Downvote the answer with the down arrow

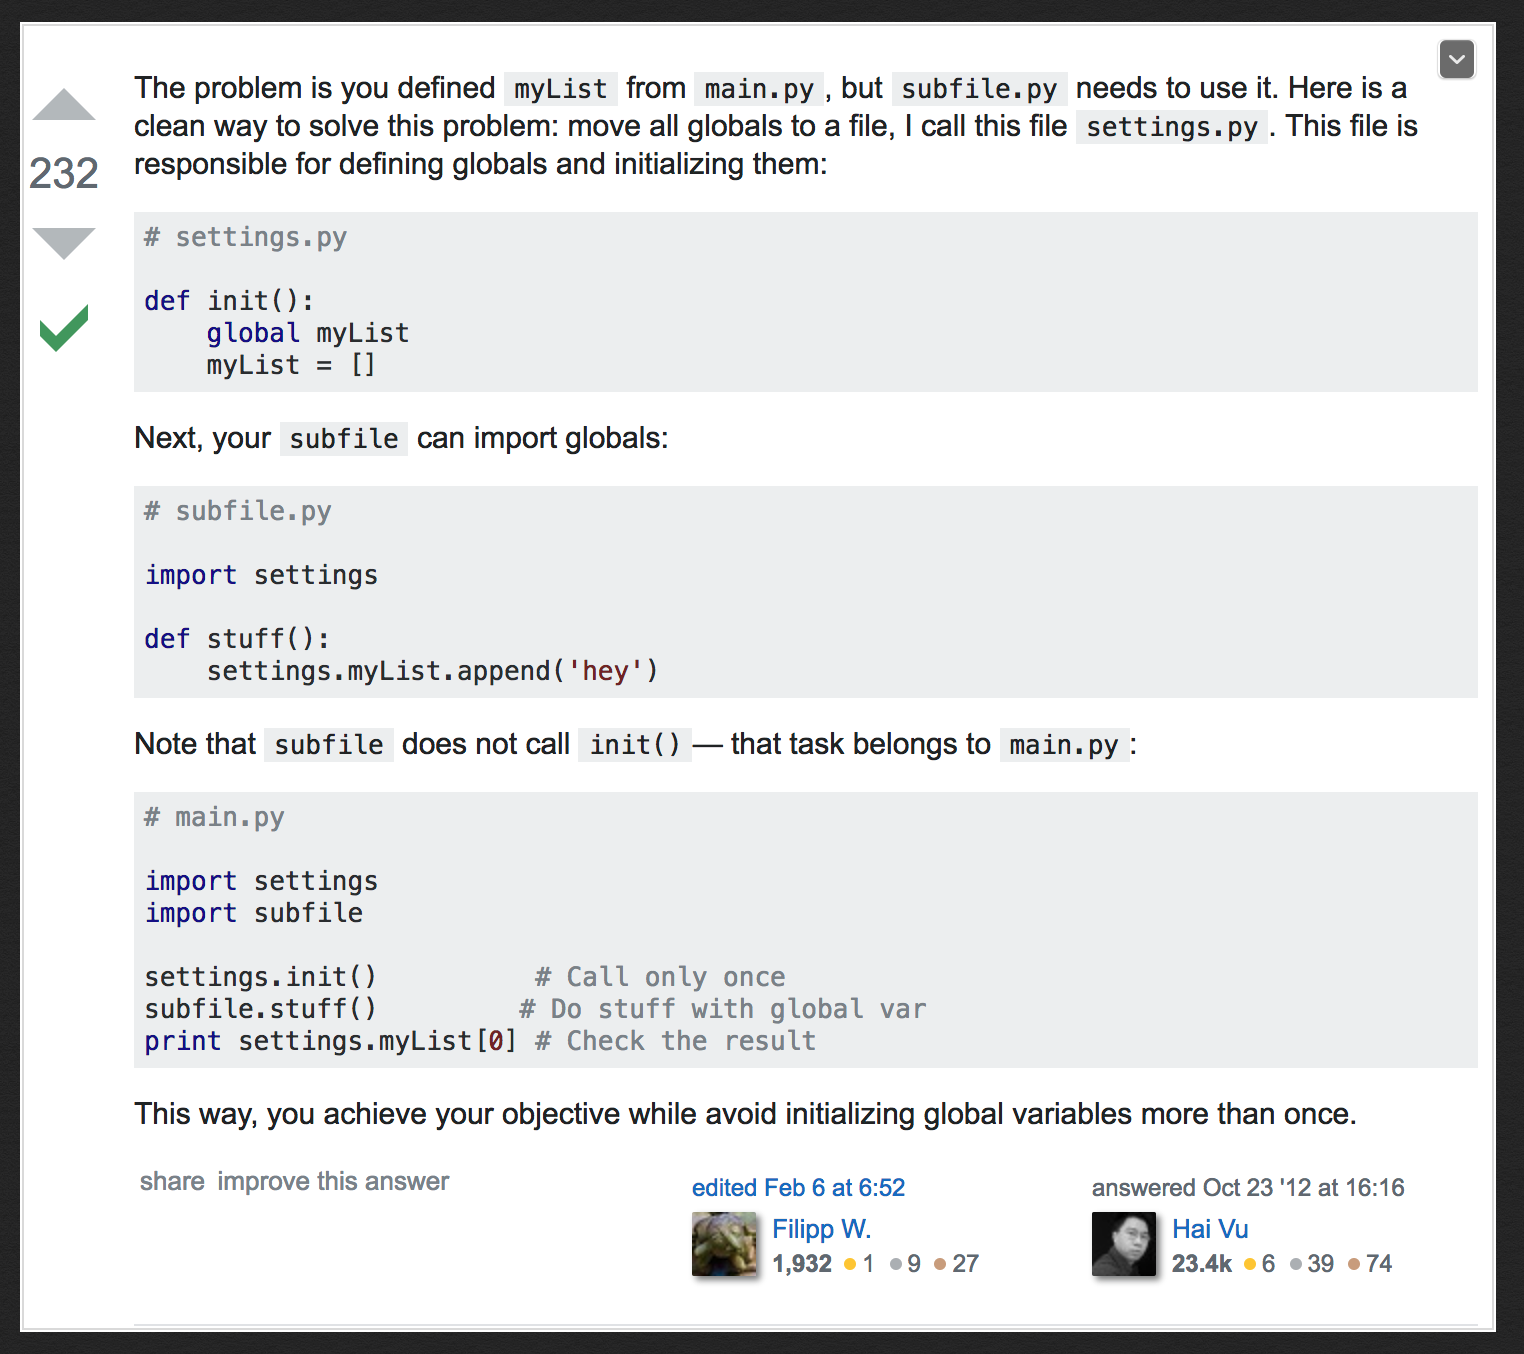[x=64, y=242]
